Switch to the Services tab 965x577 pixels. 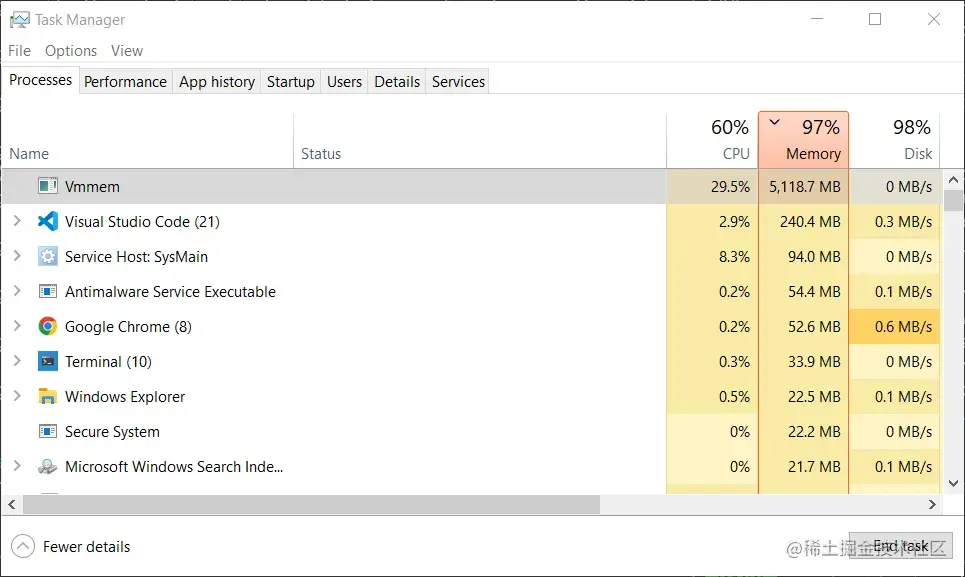[458, 82]
